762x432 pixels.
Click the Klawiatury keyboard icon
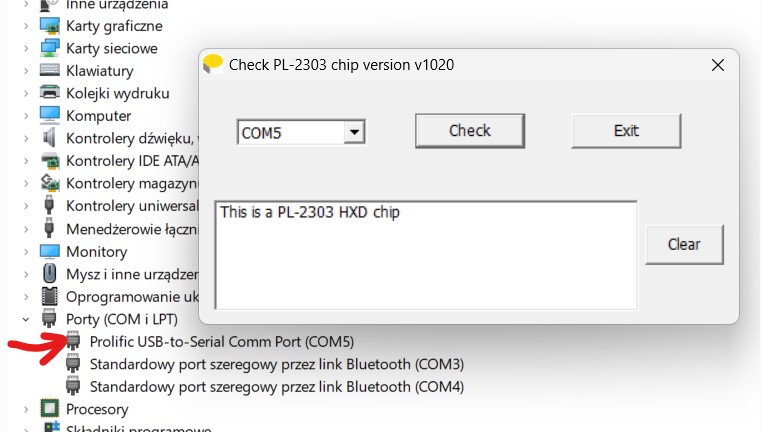tap(50, 70)
